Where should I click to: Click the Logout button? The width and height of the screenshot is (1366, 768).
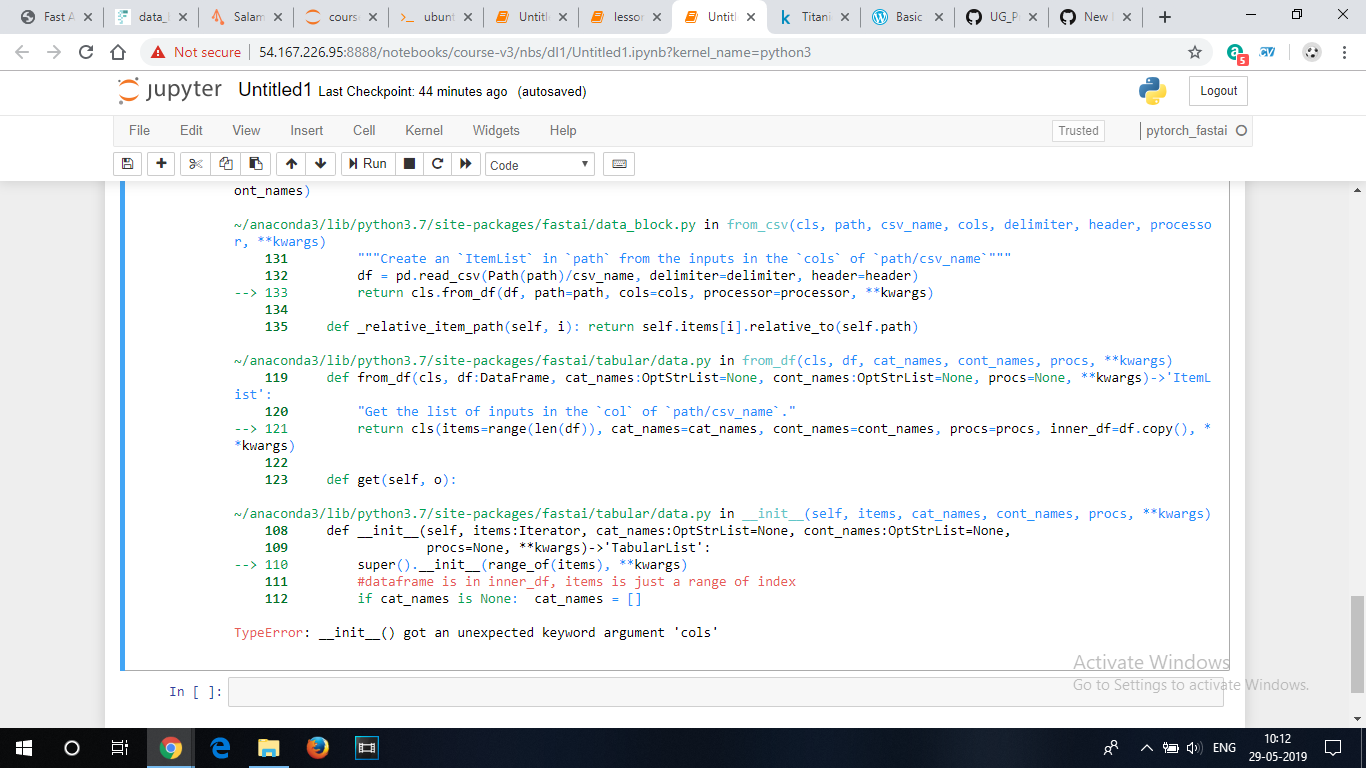tap(1218, 91)
